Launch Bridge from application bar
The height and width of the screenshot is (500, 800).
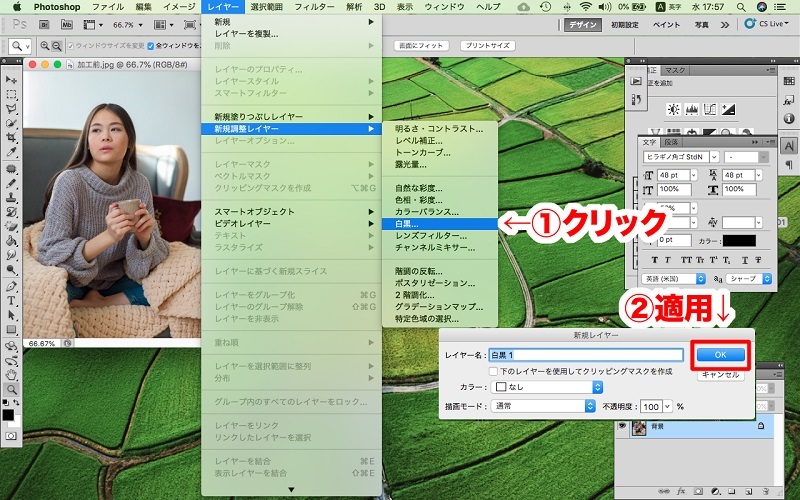point(44,24)
